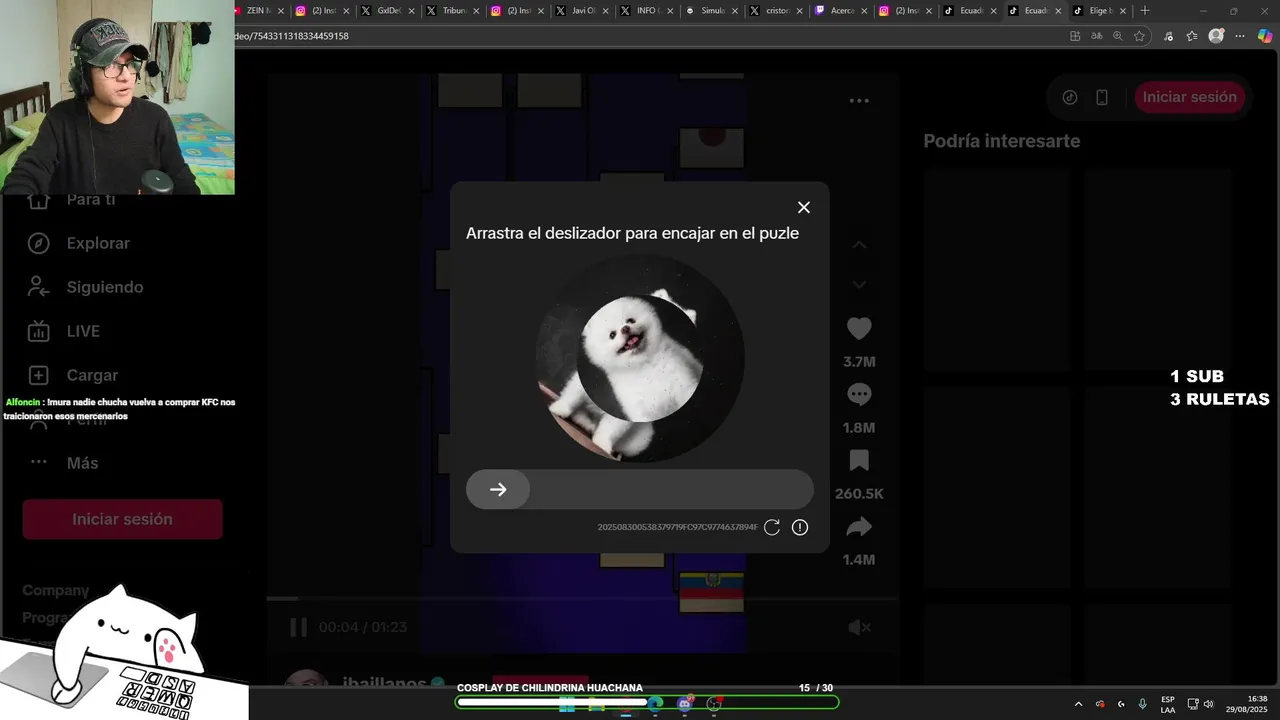The image size is (1280, 720).
Task: Like the video with the heart icon
Action: 859,328
